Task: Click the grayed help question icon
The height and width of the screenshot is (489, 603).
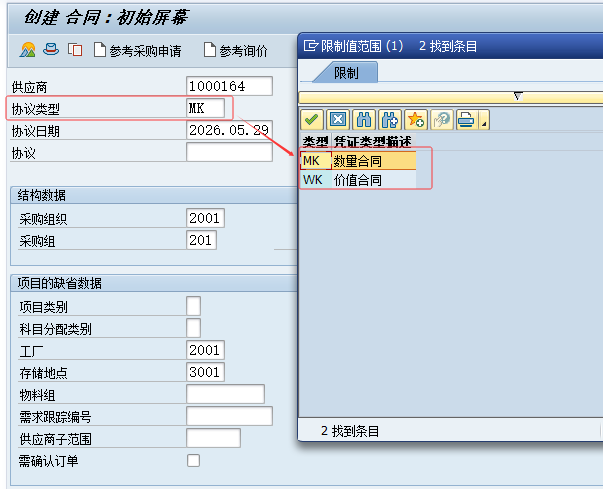Action: pos(441,120)
